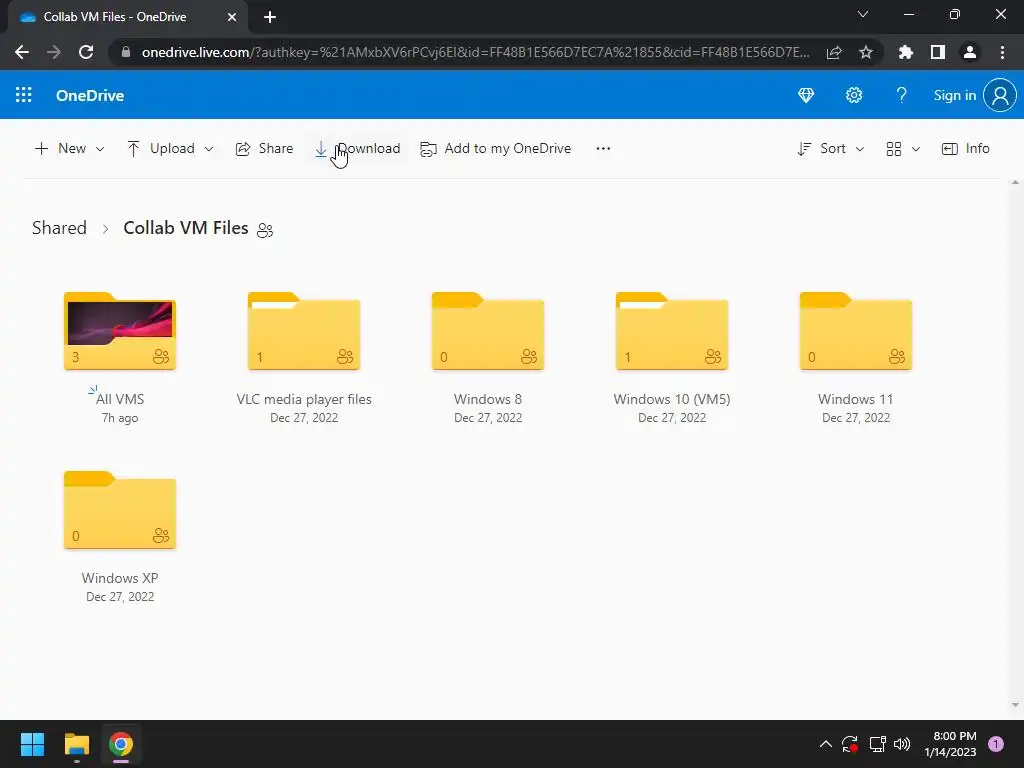The width and height of the screenshot is (1024, 768).
Task: Open the view layout switcher
Action: [x=903, y=149]
